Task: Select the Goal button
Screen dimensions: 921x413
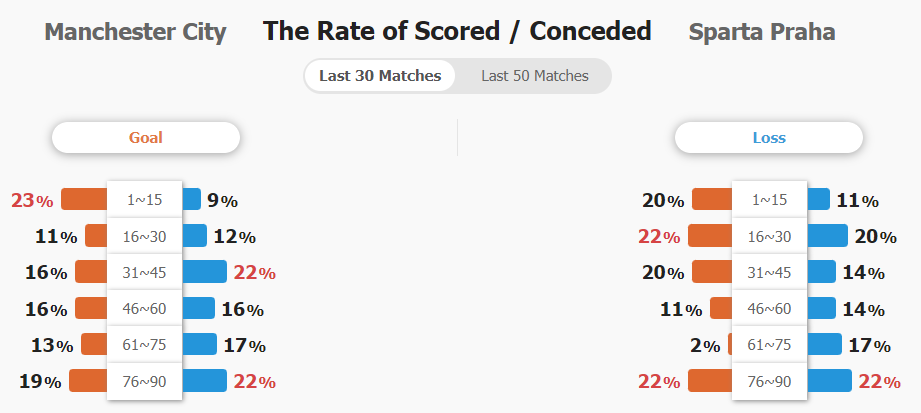Action: pos(146,137)
